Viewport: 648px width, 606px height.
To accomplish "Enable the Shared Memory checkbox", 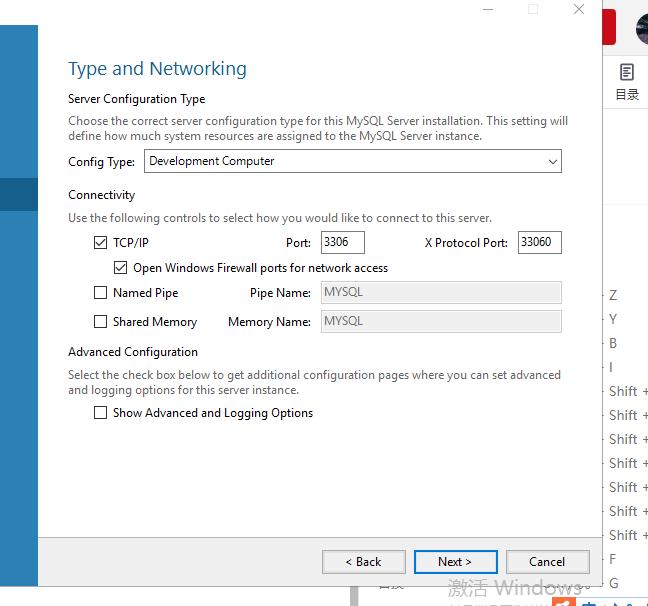I will [x=100, y=322].
